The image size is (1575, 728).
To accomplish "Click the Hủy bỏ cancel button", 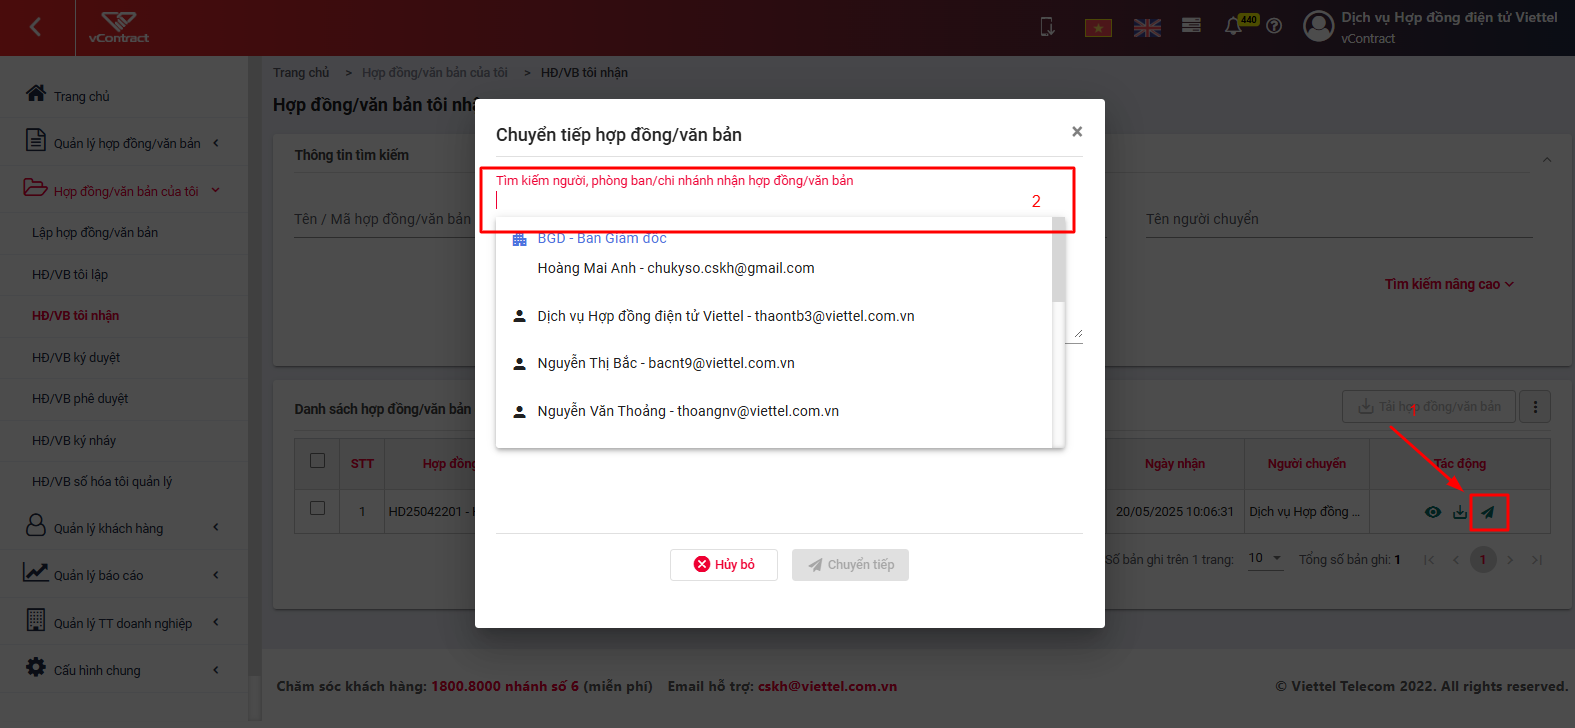I will point(724,565).
